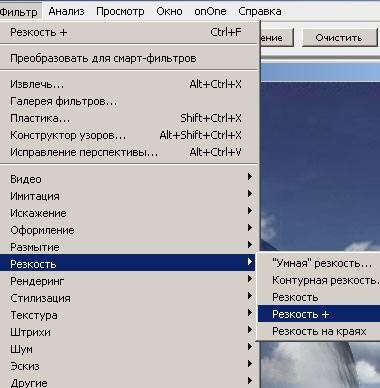Apply plain Резкость from submenu
This screenshot has height=388, width=380.
[319, 297]
